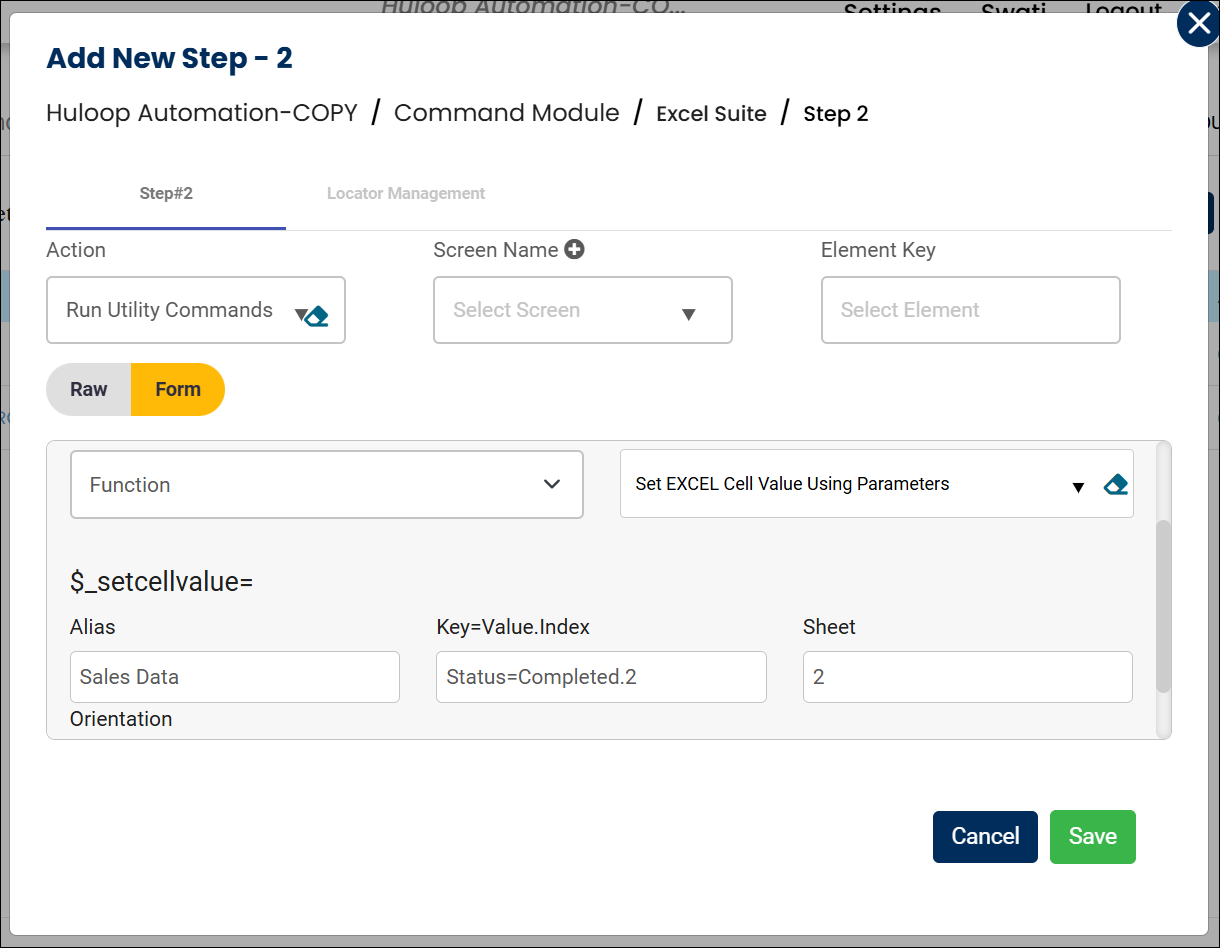Image resolution: width=1220 pixels, height=948 pixels.
Task: Click the eraser icon in Action field
Action: pyautogui.click(x=317, y=317)
